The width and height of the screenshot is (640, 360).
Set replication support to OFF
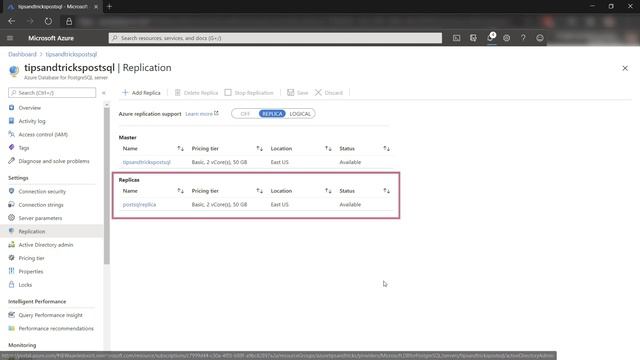[245, 114]
